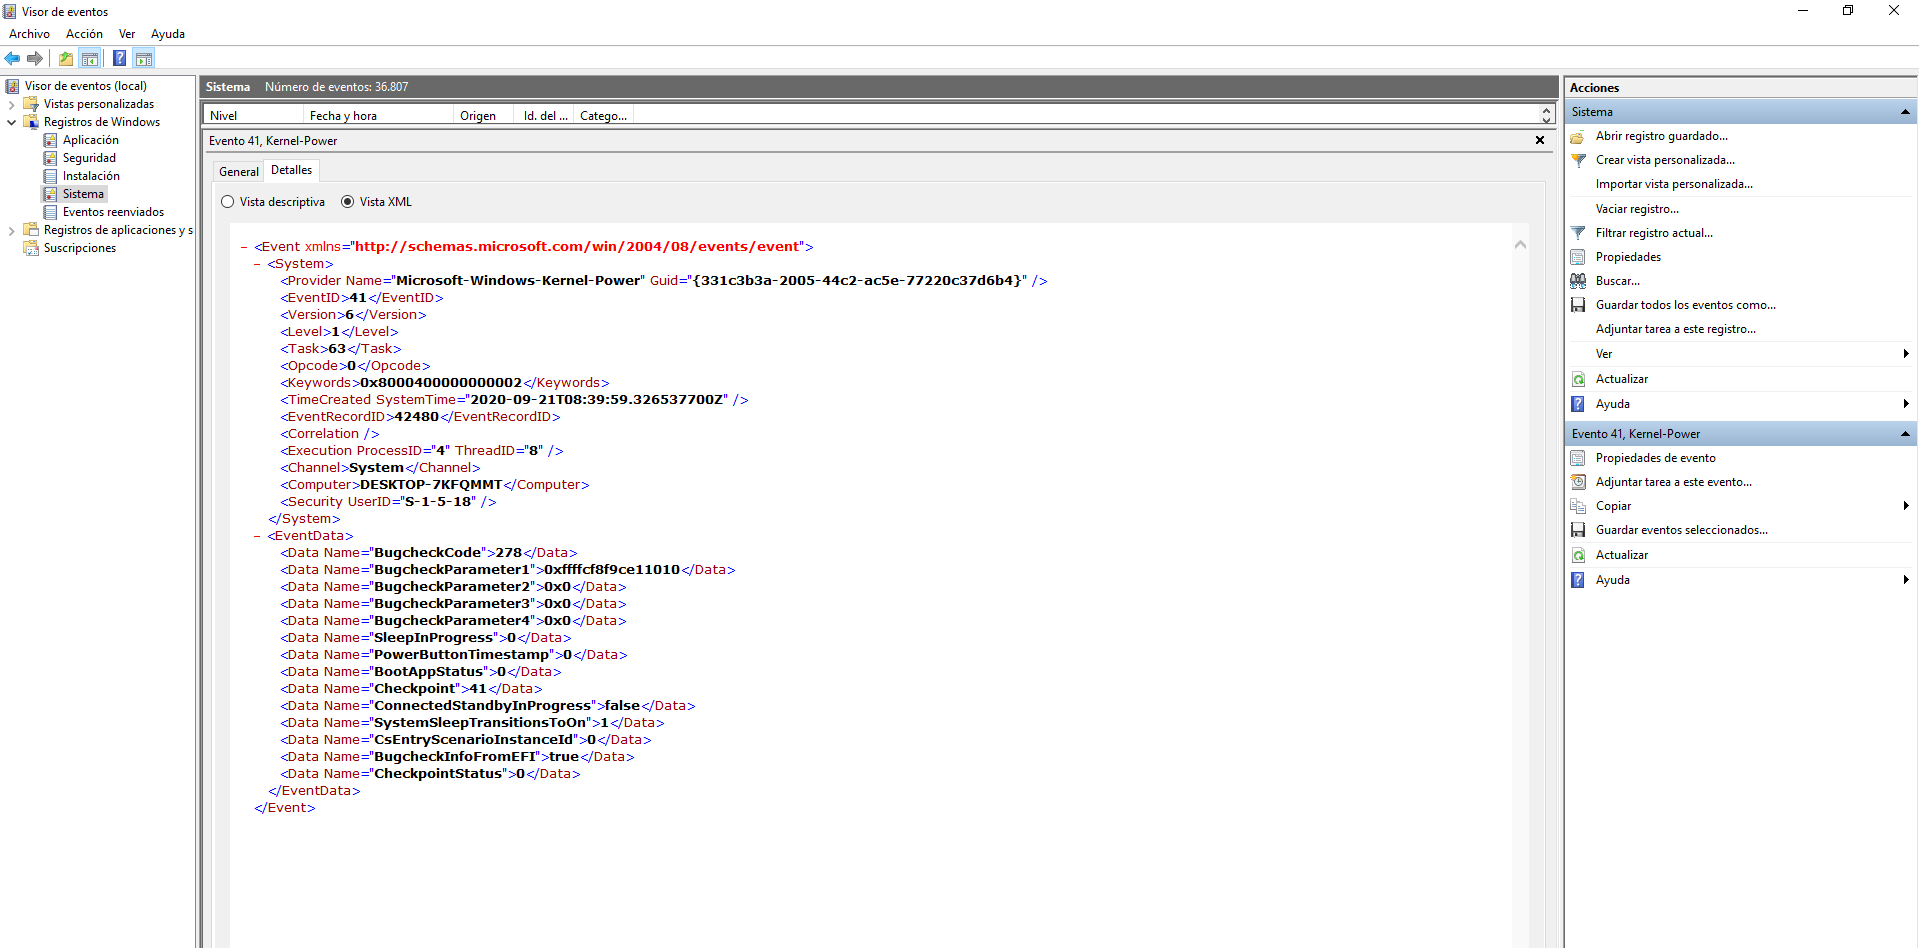Select the Vista XML radio button
Image resolution: width=1919 pixels, height=948 pixels.
pos(348,202)
